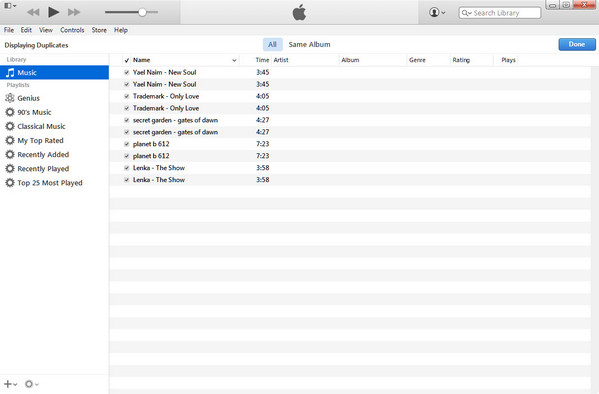
Task: Sort by the Album column header
Action: (x=350, y=60)
